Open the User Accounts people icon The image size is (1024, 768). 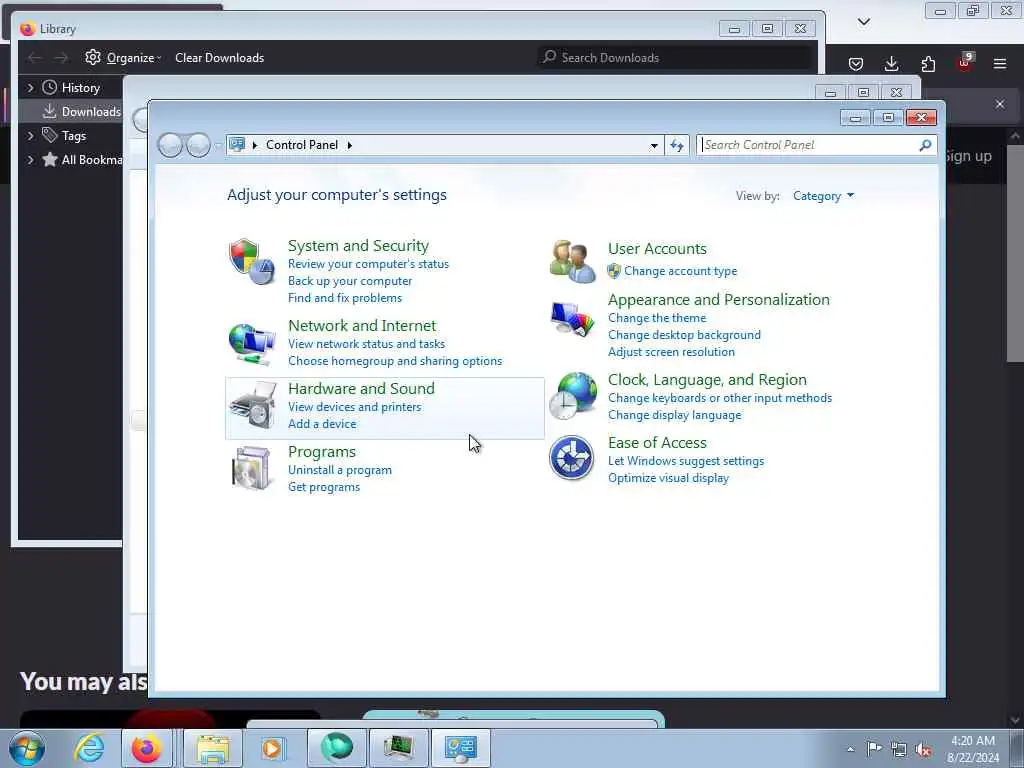point(572,261)
